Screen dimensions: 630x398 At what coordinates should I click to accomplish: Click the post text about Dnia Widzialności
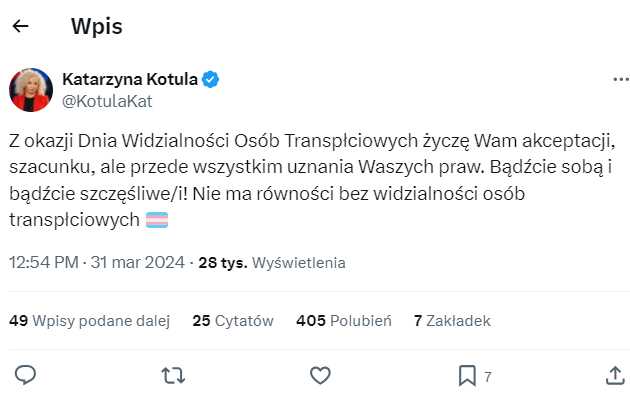312,180
